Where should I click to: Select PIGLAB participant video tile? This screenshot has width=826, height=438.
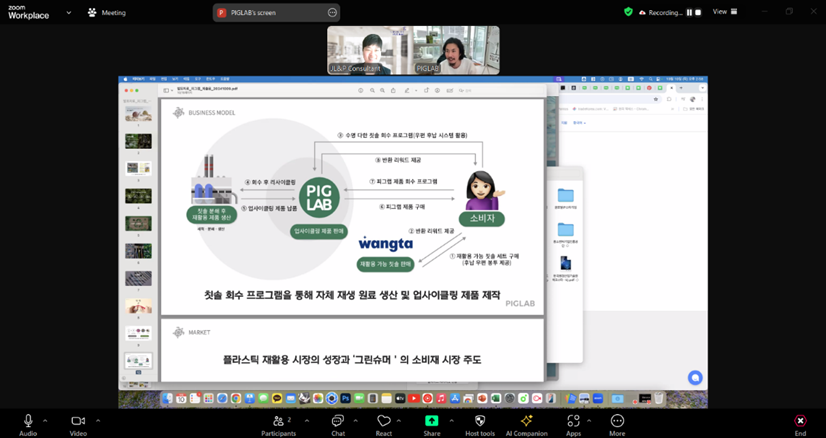pyautogui.click(x=456, y=51)
